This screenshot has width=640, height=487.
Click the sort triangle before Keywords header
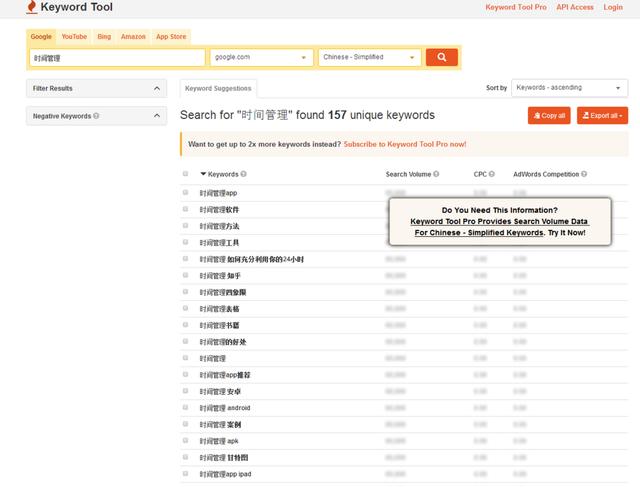pyautogui.click(x=203, y=174)
